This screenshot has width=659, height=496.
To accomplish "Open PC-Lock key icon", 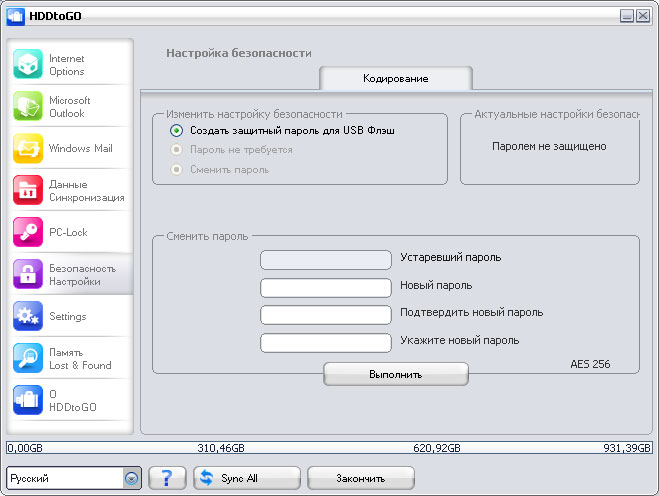I will tap(28, 232).
